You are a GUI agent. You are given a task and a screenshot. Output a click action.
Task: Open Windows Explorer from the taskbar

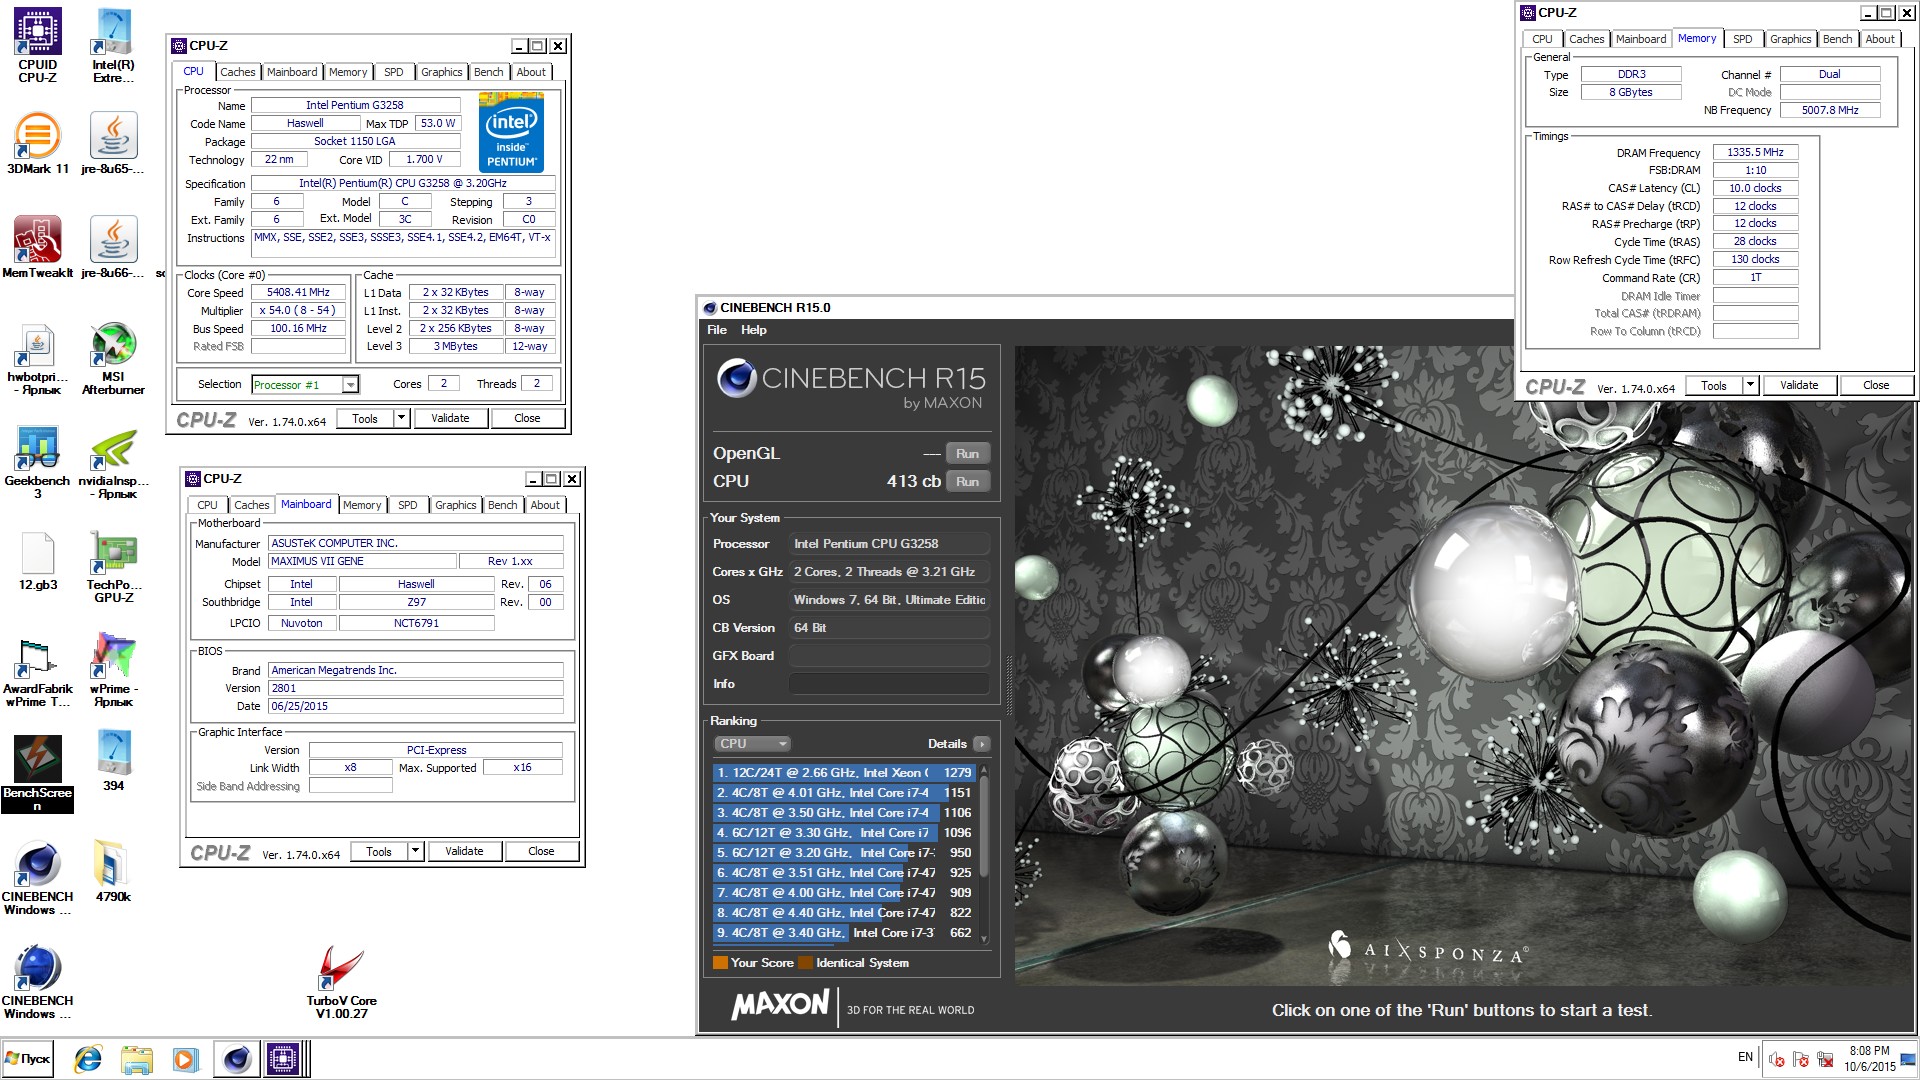[136, 1059]
